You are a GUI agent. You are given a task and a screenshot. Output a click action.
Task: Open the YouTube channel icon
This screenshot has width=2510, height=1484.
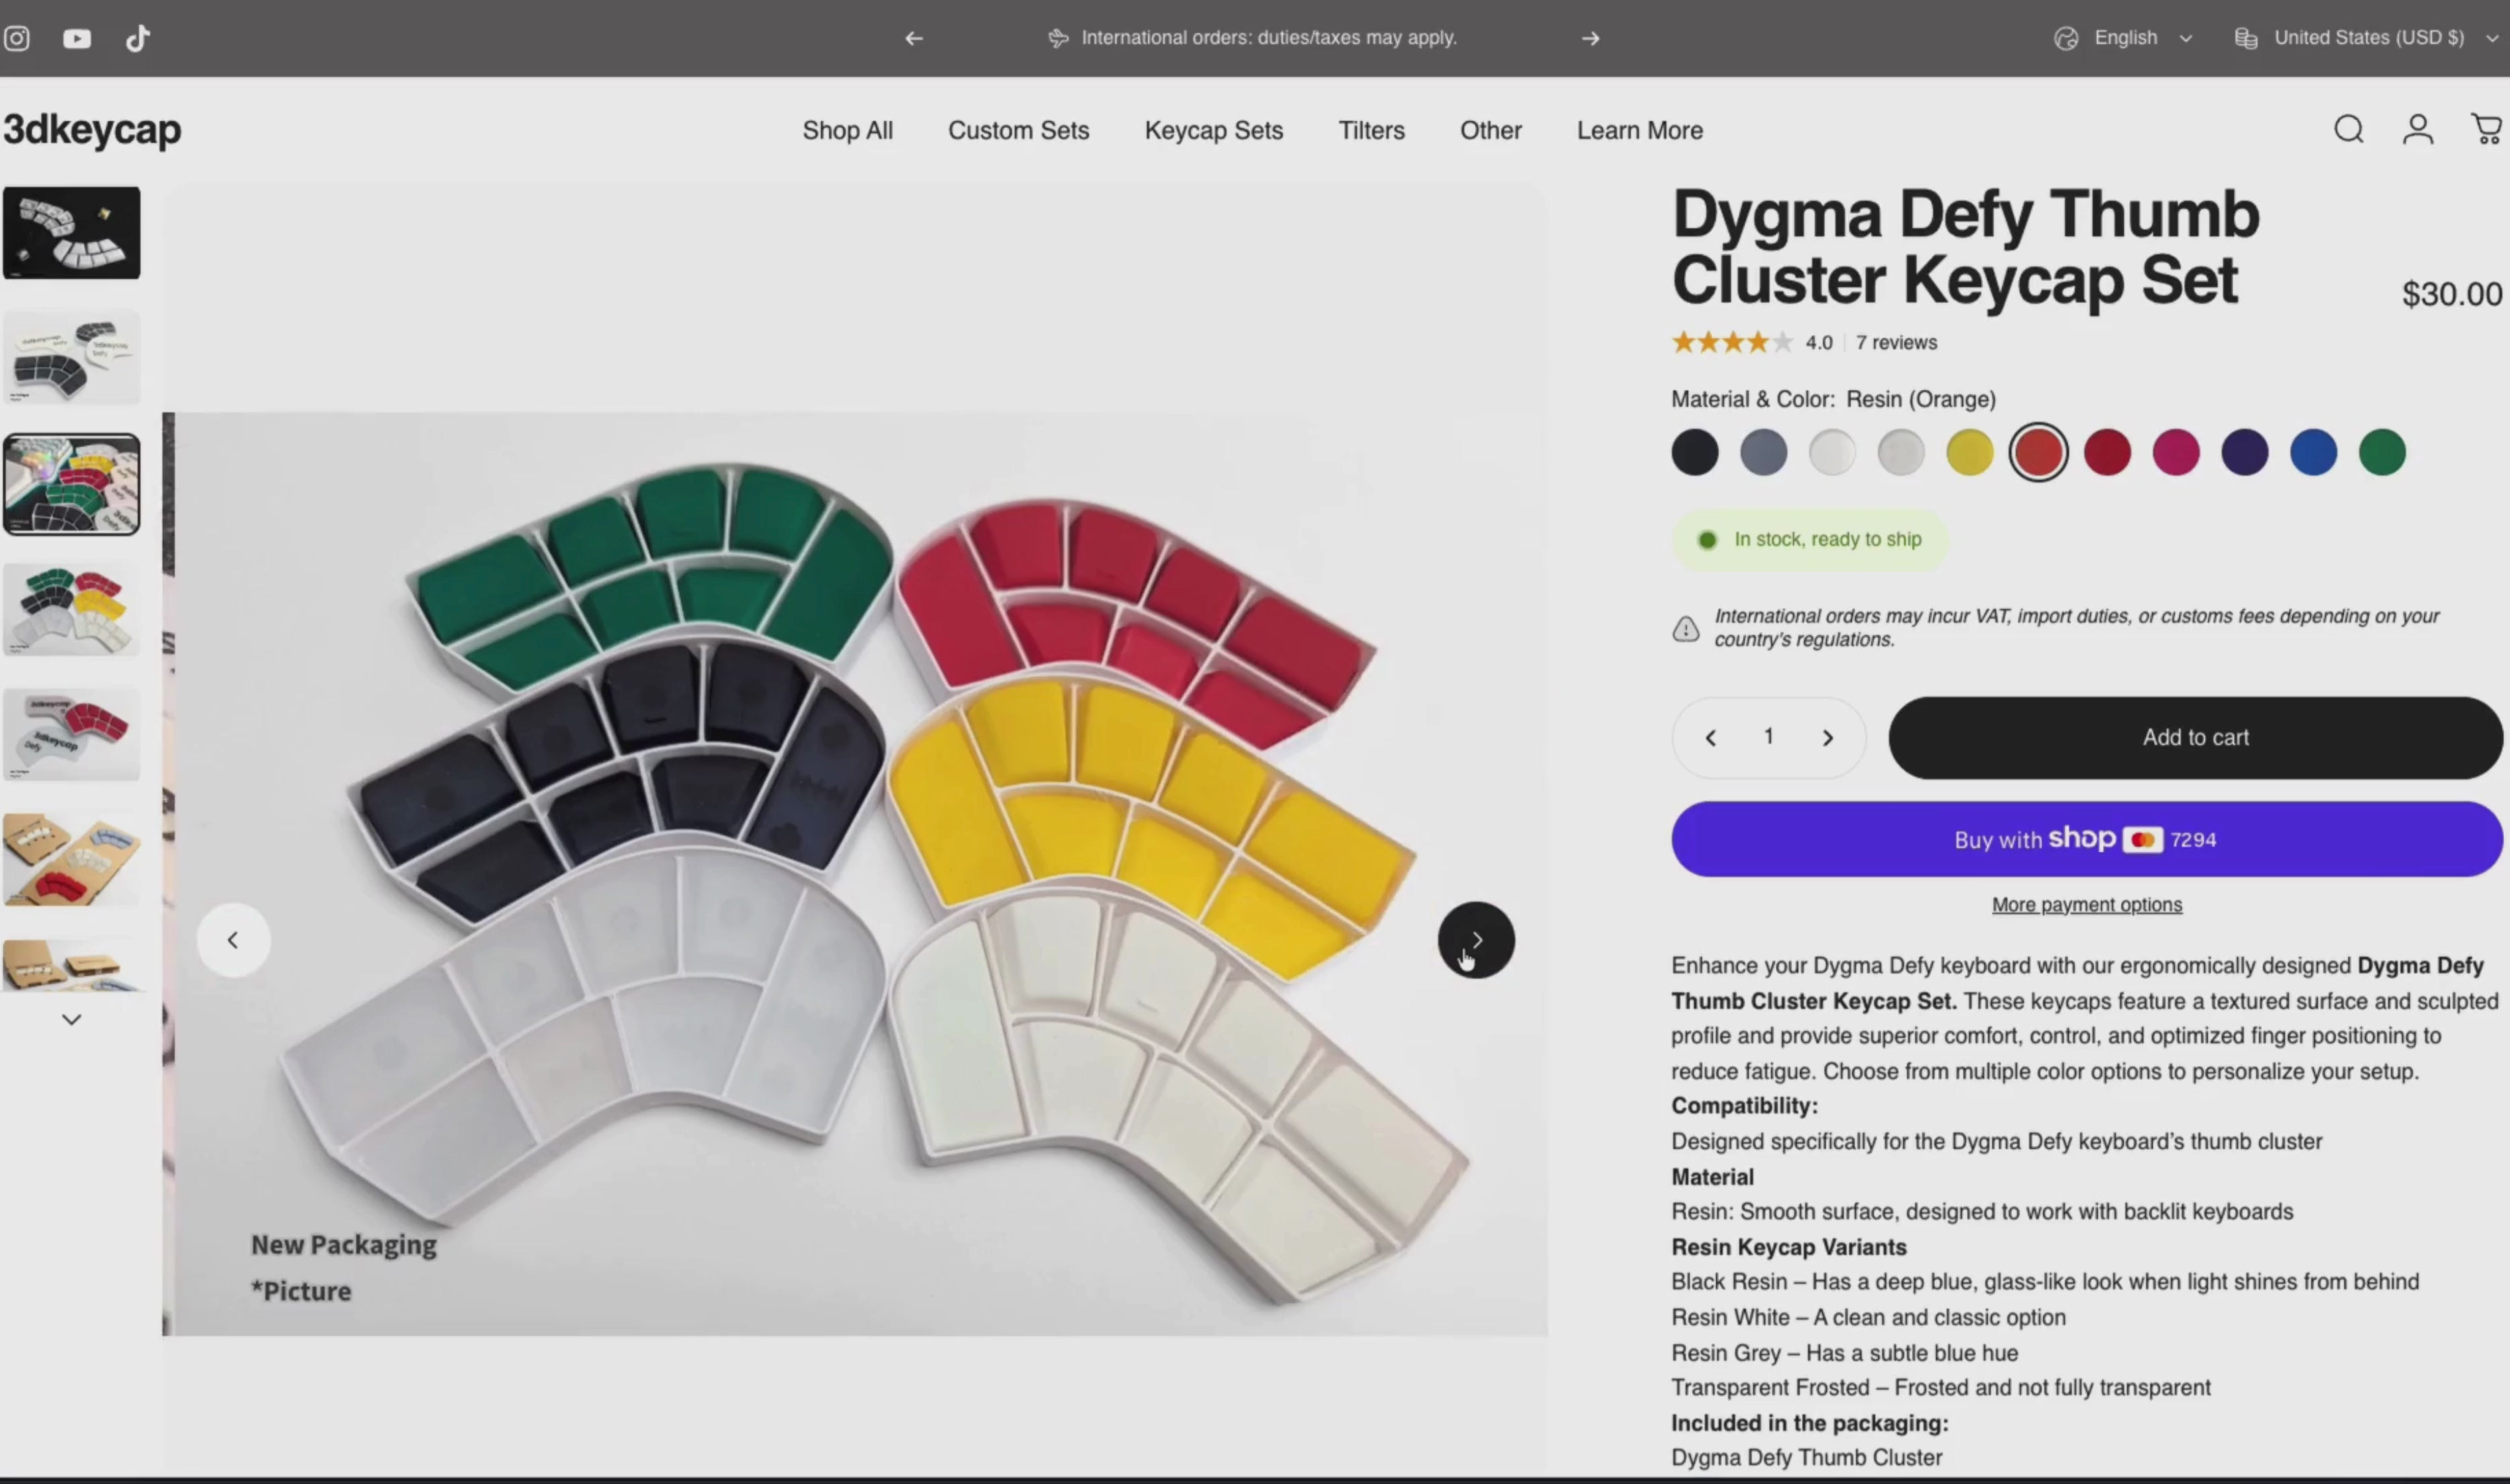pos(77,38)
